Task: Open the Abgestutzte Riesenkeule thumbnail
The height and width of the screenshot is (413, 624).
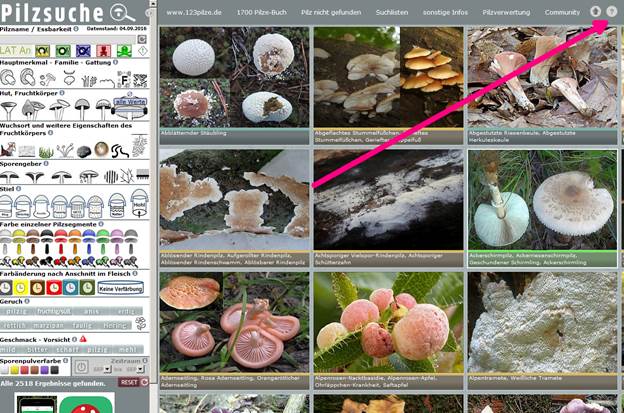Action: (x=543, y=77)
